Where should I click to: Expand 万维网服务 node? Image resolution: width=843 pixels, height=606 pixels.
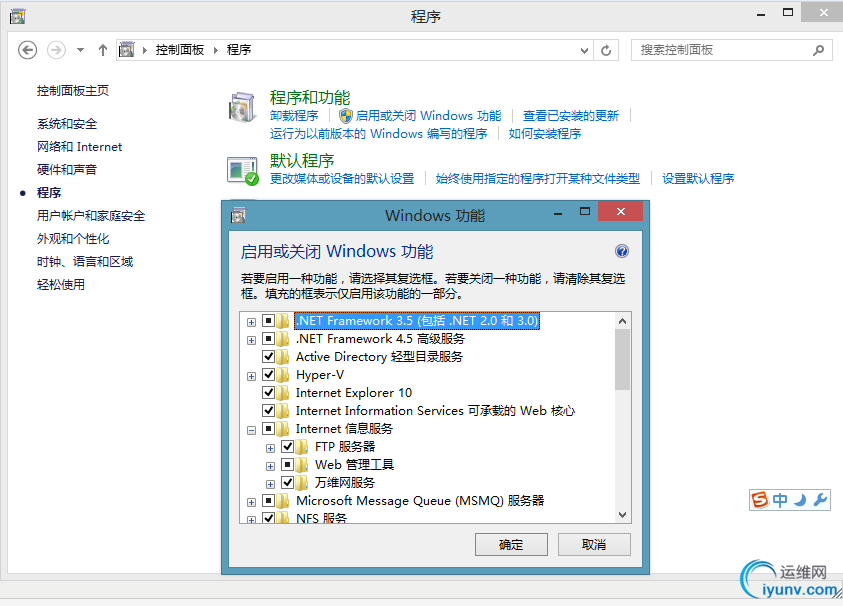270,484
